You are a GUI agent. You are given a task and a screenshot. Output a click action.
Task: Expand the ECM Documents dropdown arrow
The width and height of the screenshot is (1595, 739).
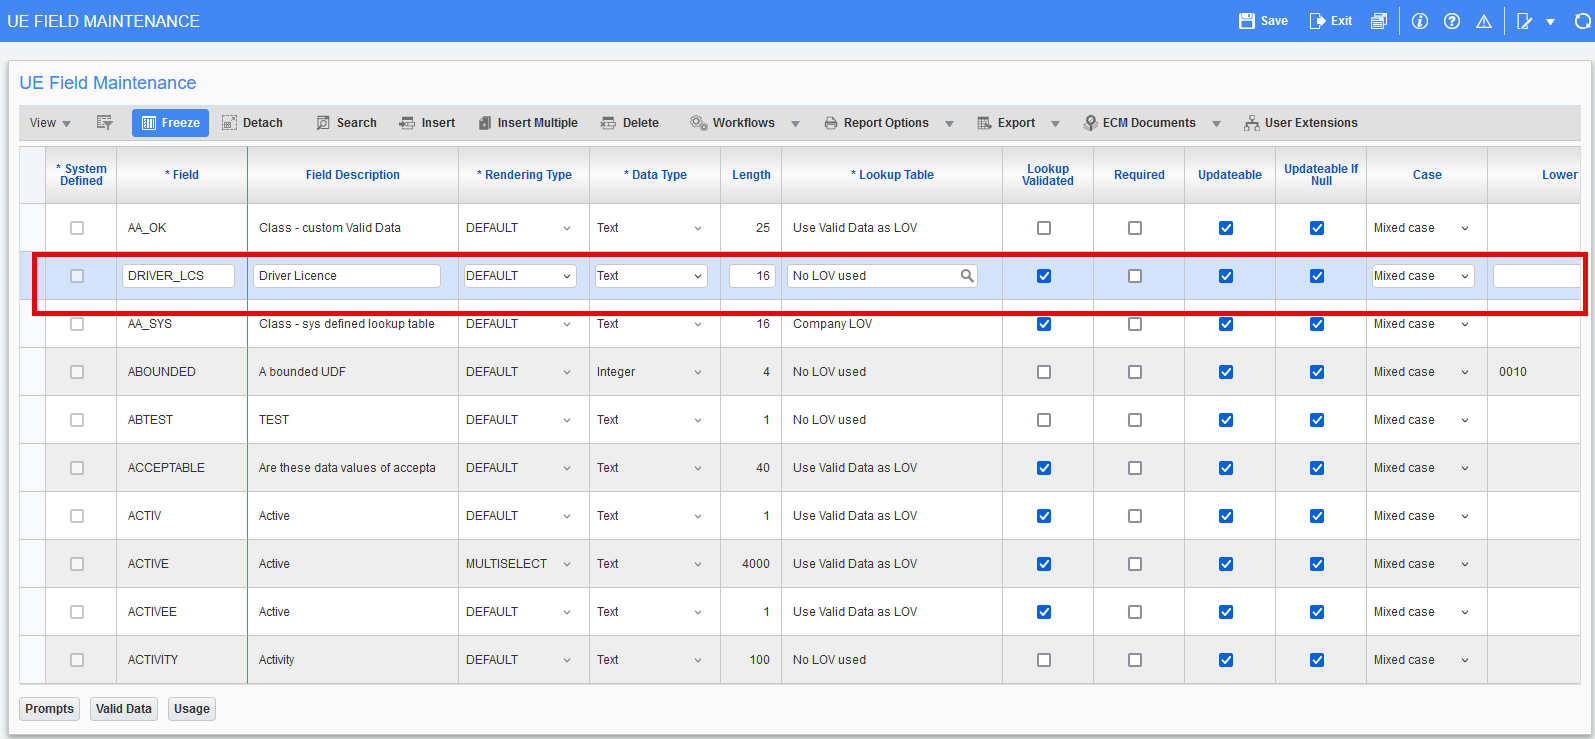coord(1217,124)
